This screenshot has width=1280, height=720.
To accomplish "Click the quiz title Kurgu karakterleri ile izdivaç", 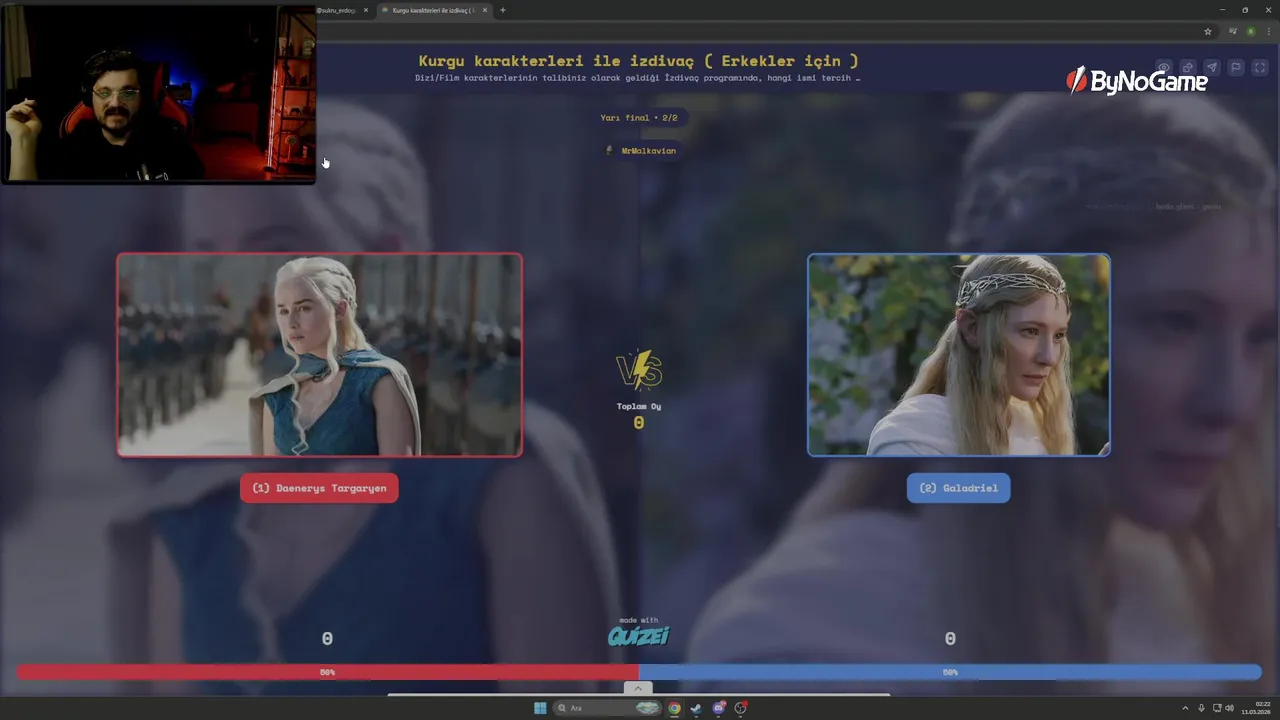I will pos(638,61).
